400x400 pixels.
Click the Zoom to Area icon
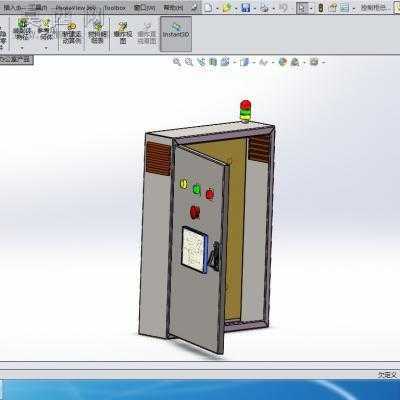[189, 62]
